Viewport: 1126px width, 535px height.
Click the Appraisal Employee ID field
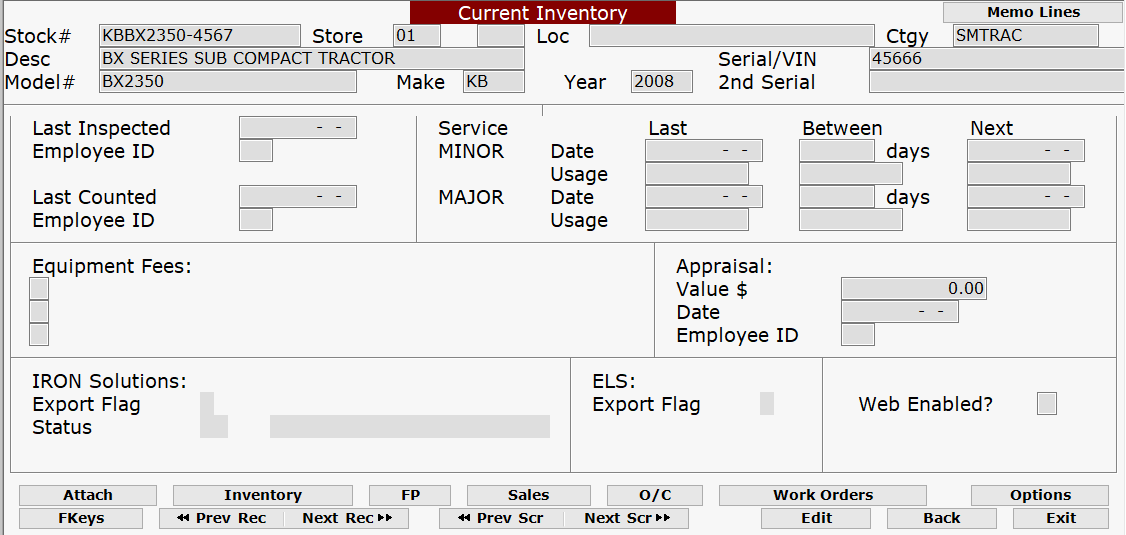click(x=858, y=335)
